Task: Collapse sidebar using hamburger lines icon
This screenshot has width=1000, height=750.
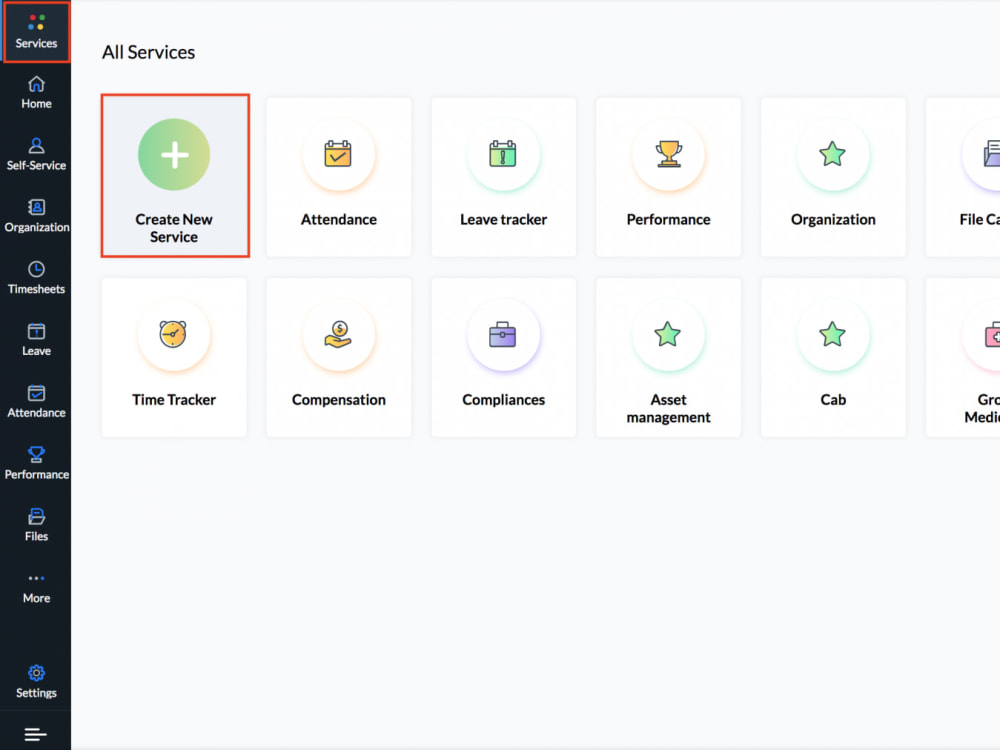Action: click(x=36, y=735)
